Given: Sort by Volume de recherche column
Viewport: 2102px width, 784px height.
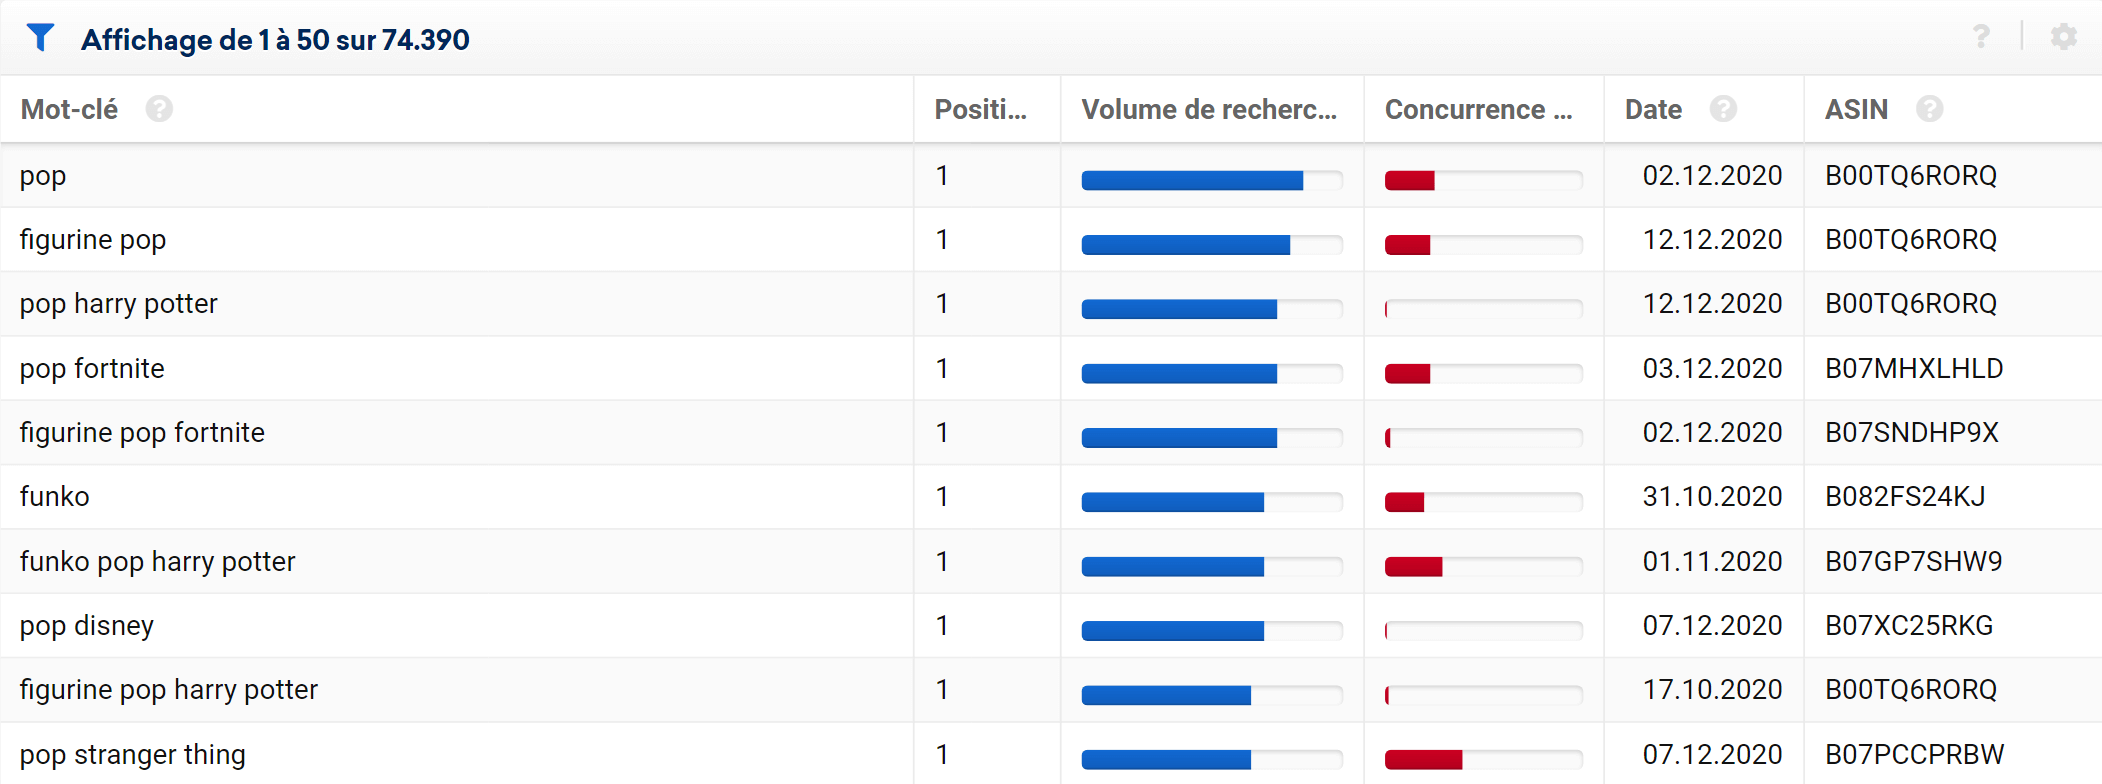Looking at the screenshot, I should [x=1209, y=109].
